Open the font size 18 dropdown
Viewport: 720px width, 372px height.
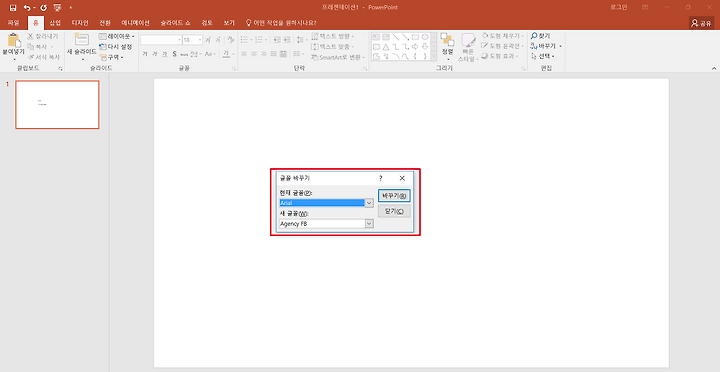click(x=200, y=40)
